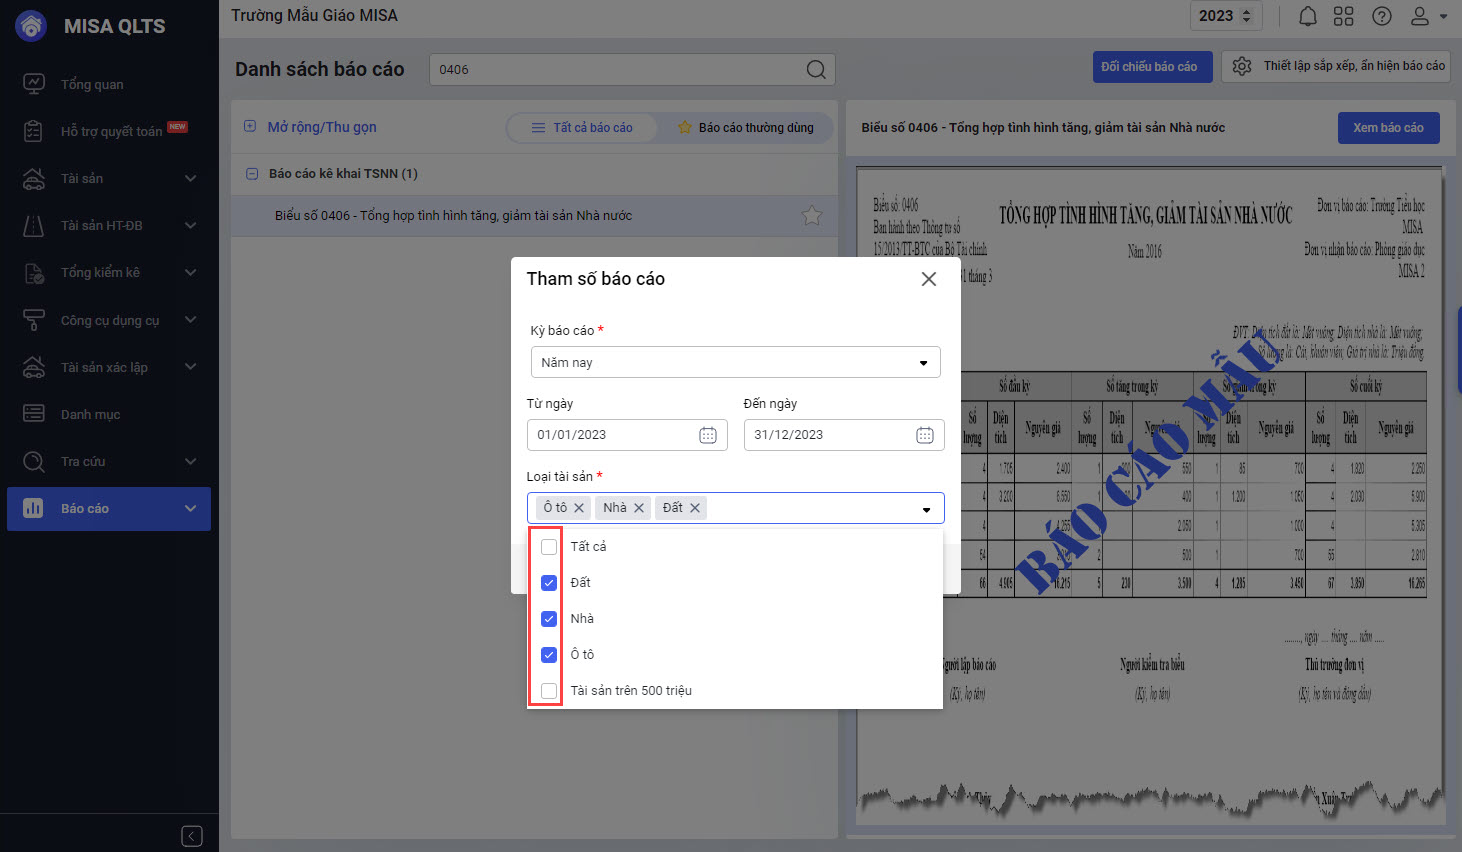Click the Công cụ dụng cụ icon
Screen dimensions: 1462x852
[34, 320]
